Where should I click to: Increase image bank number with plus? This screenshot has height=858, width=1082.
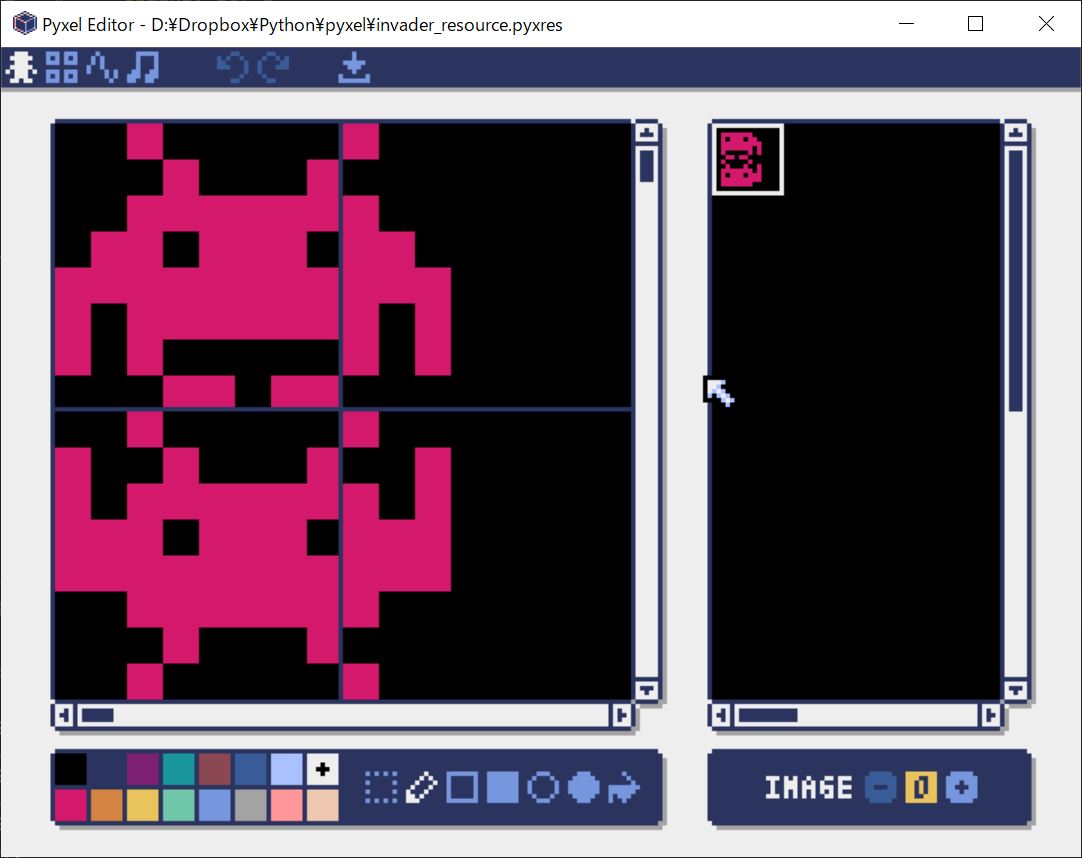click(962, 788)
